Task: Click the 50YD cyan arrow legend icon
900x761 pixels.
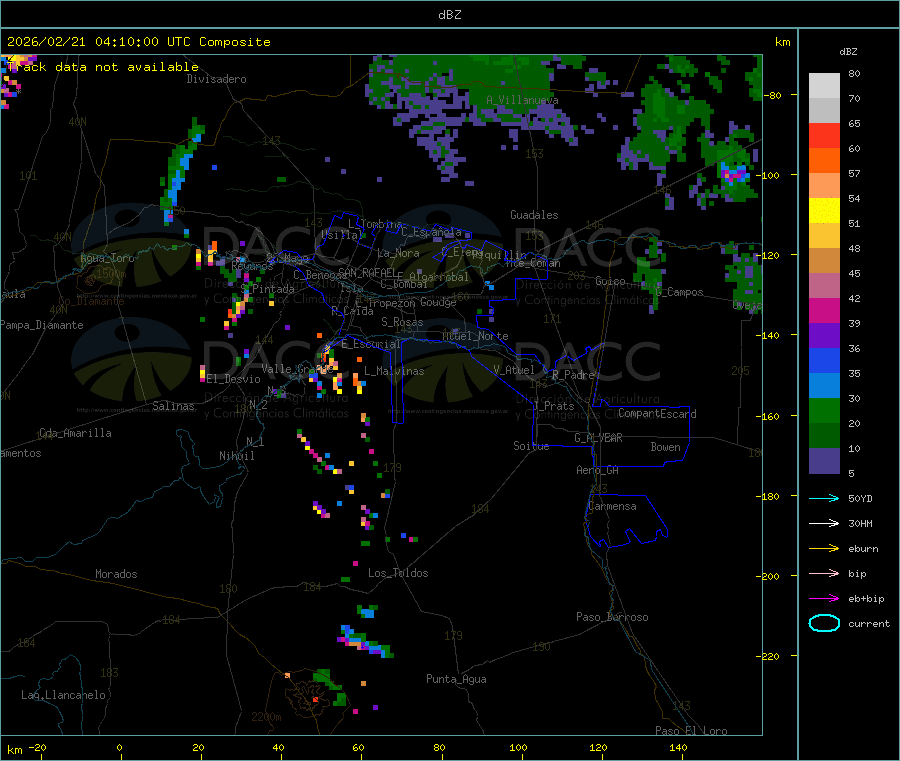Action: tap(824, 498)
